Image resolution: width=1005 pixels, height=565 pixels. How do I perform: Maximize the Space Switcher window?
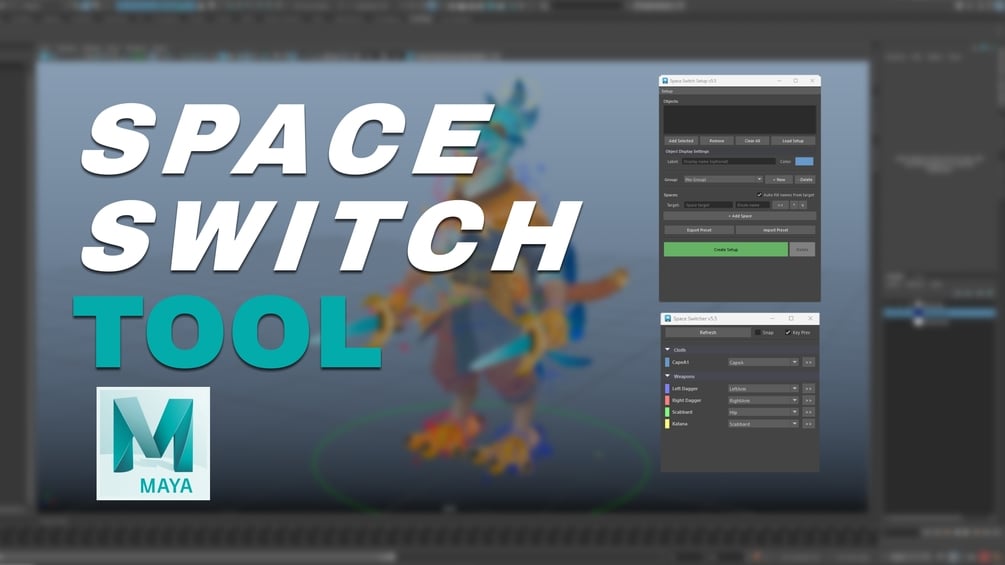pyautogui.click(x=791, y=318)
